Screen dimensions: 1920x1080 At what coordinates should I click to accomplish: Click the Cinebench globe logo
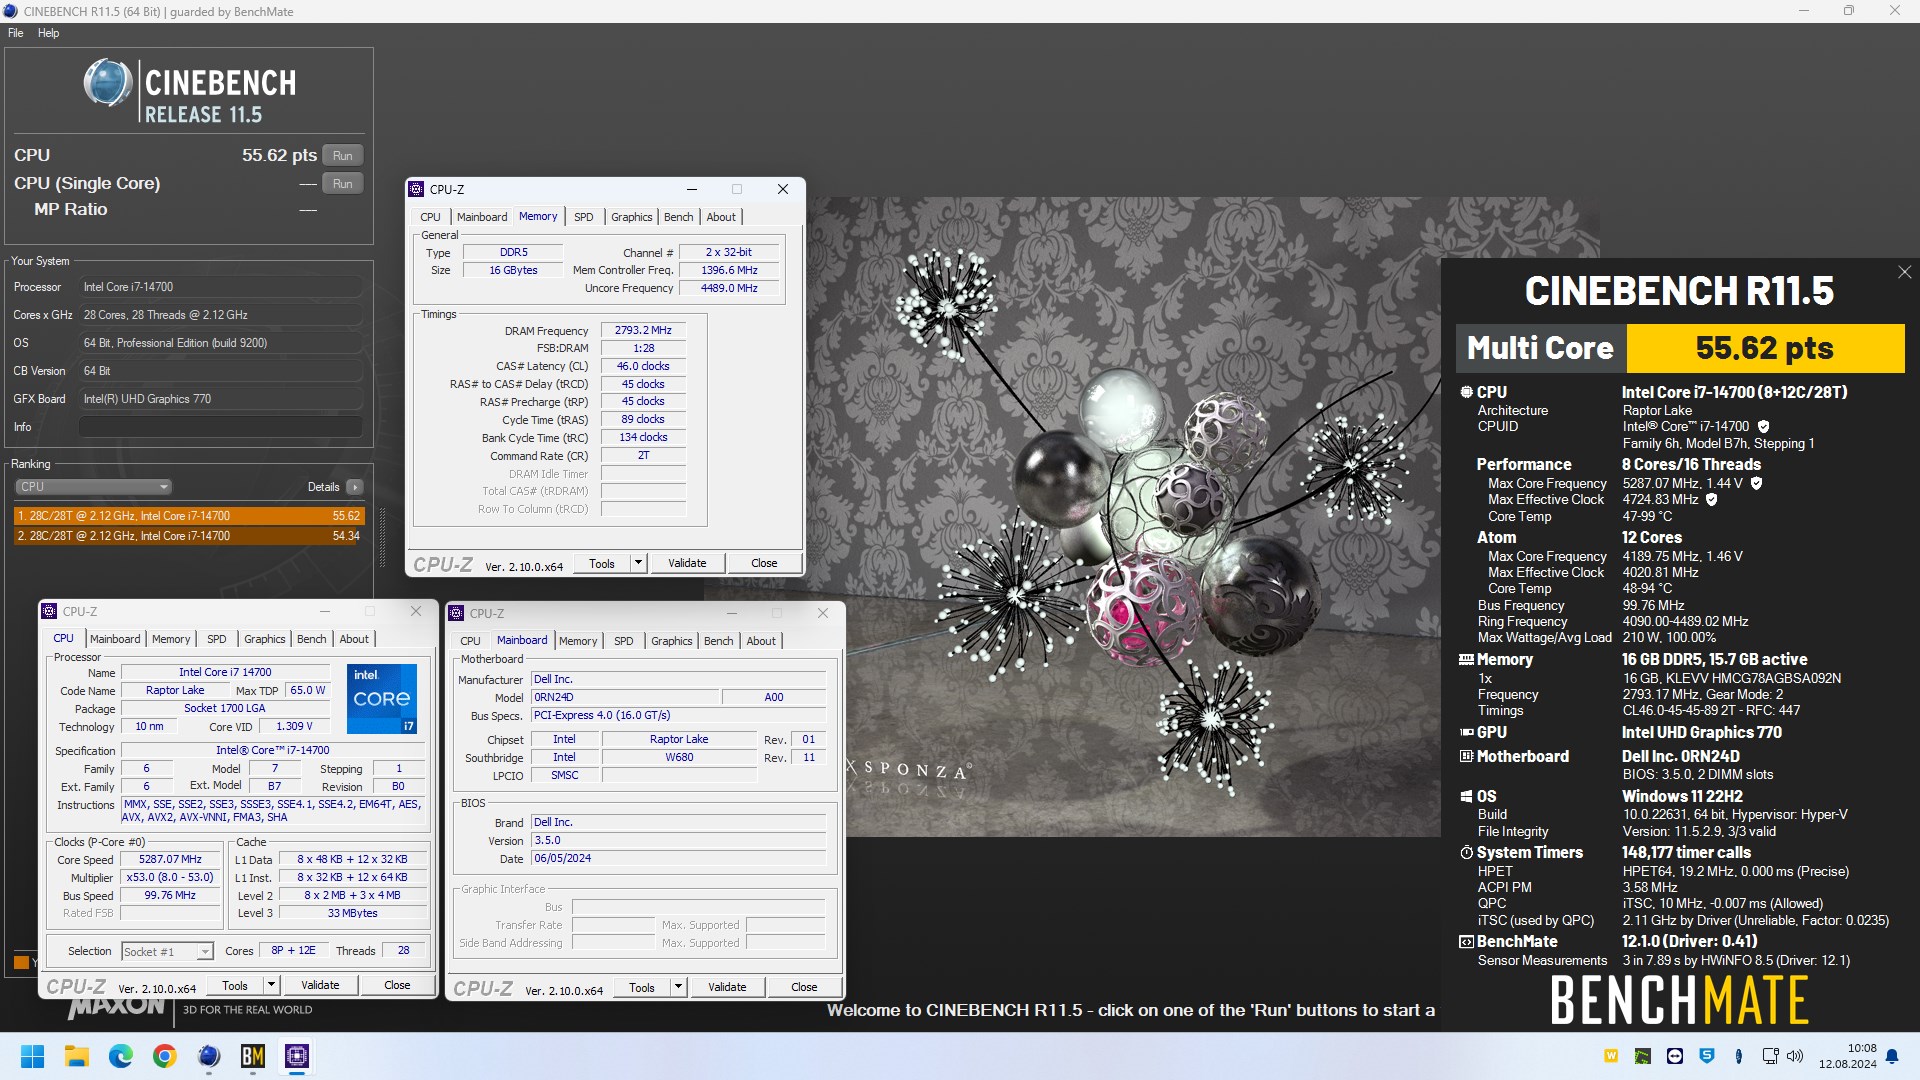[108, 83]
